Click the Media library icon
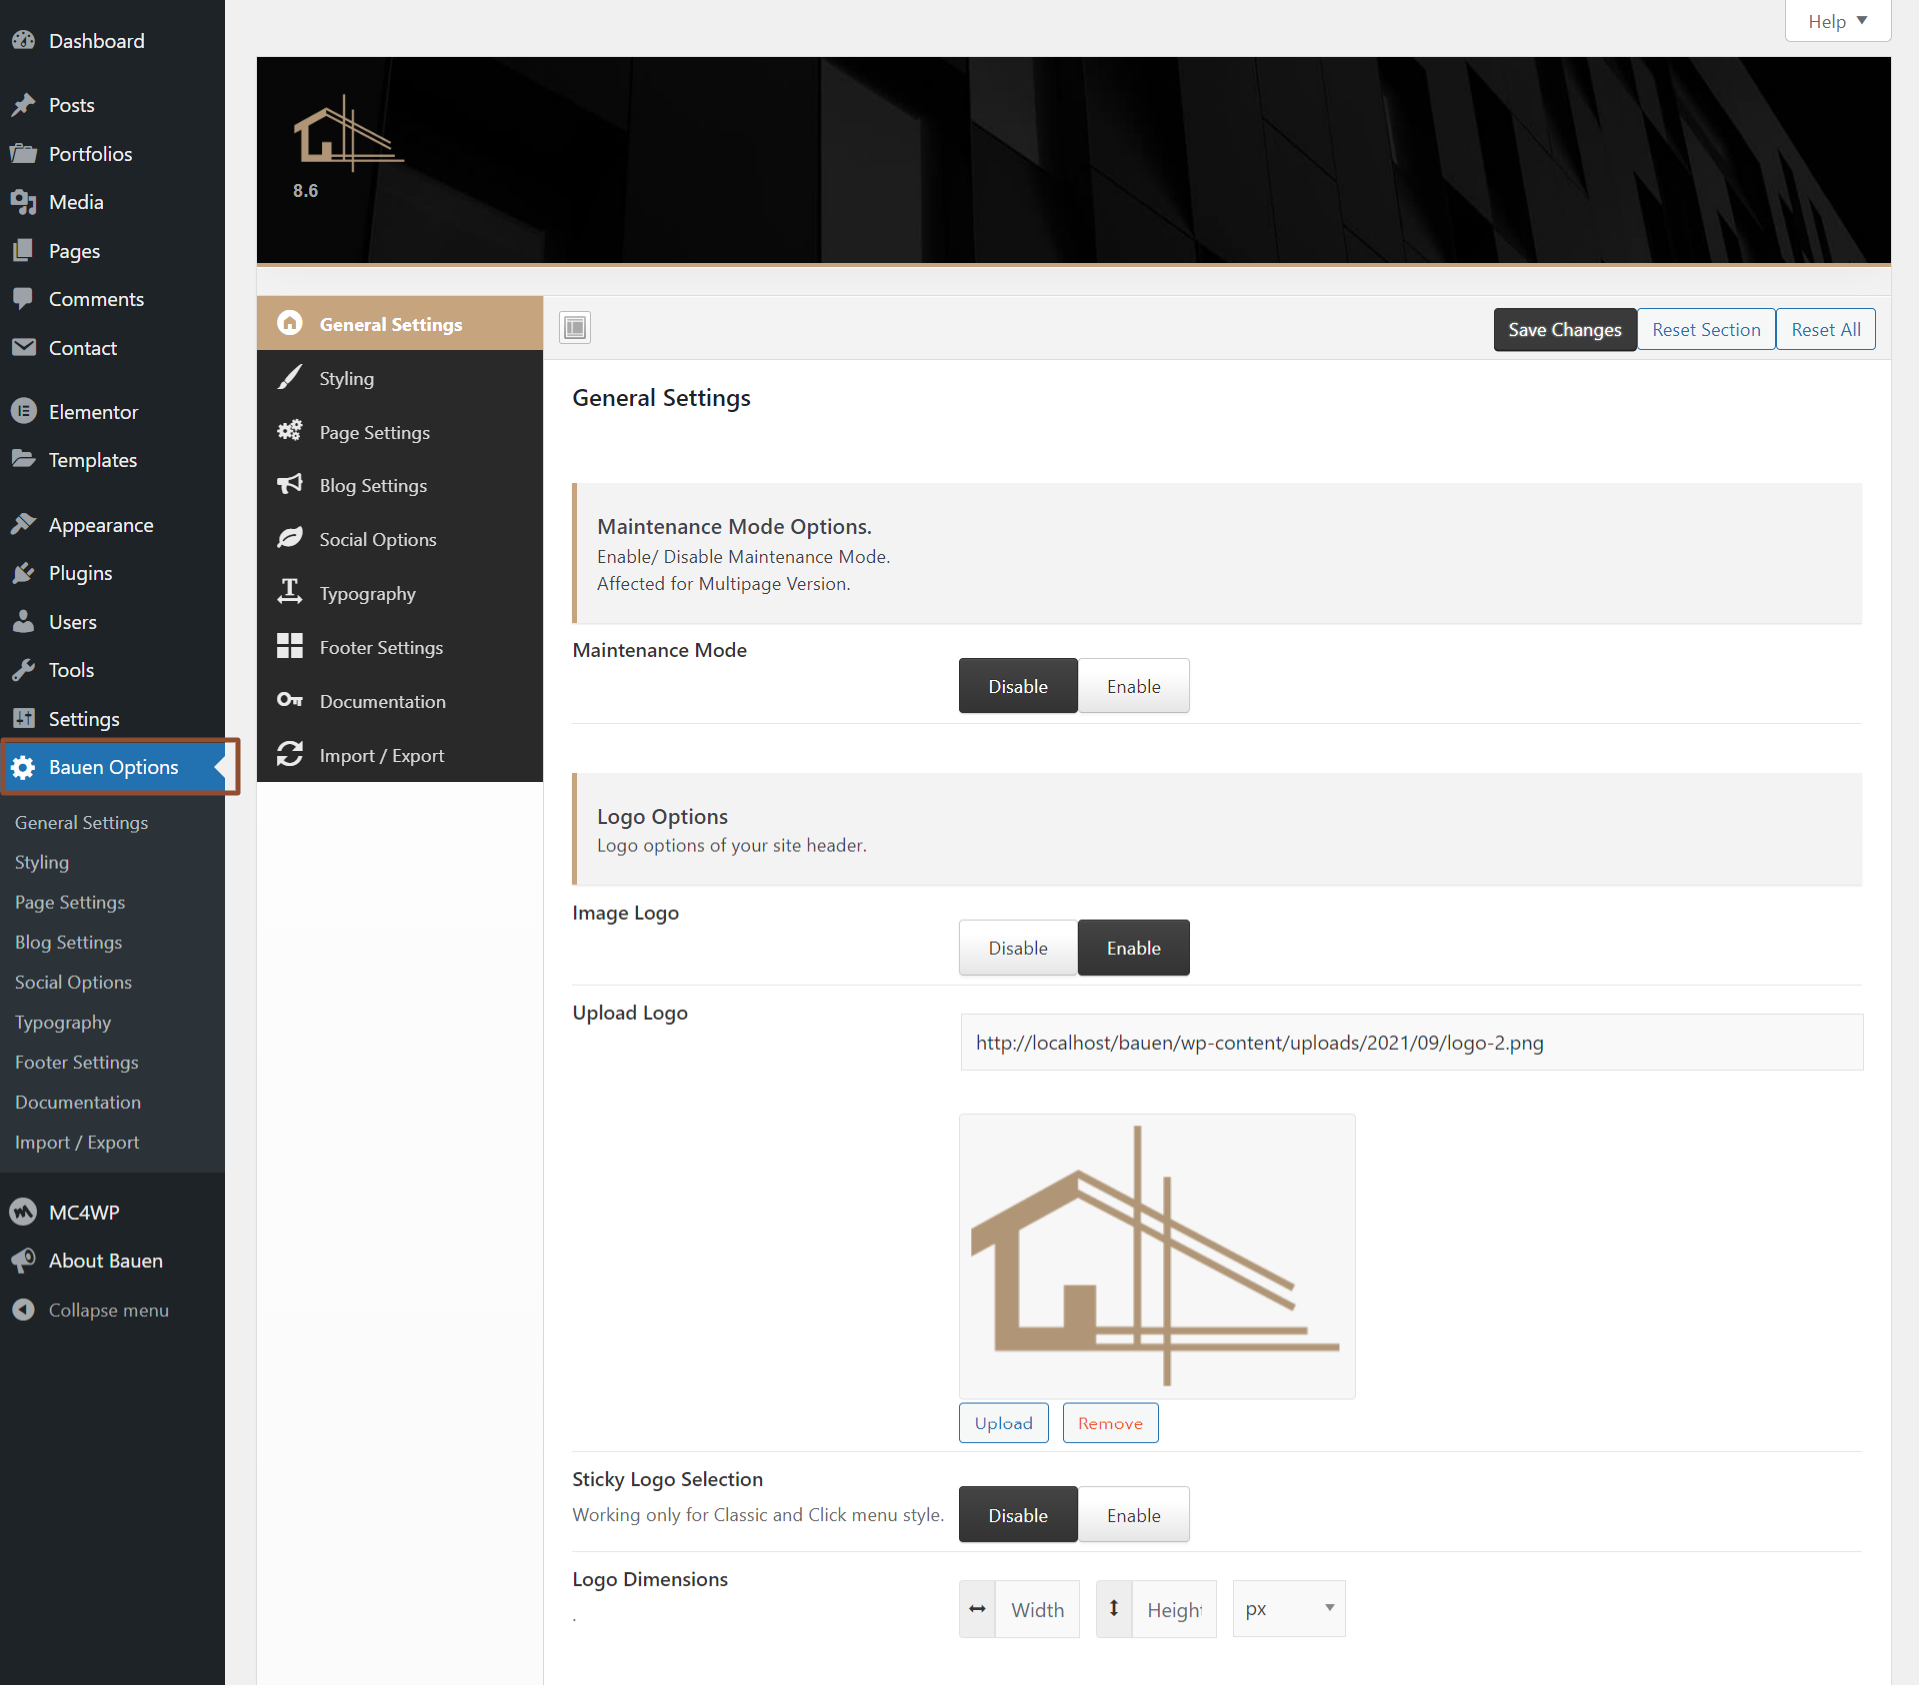Screen dimensions: 1919x1685 (23, 202)
